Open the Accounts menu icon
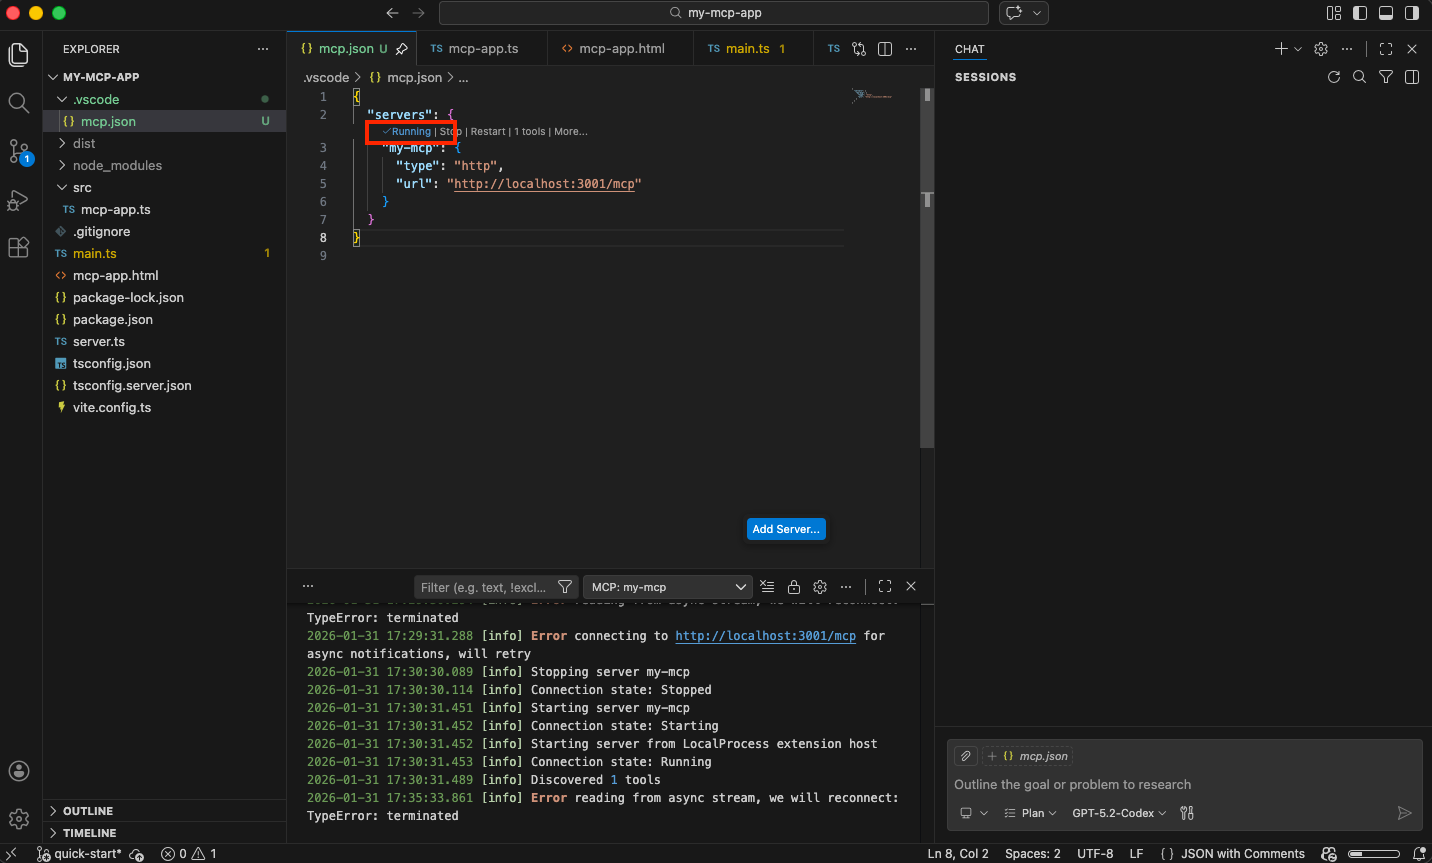The width and height of the screenshot is (1432, 863). (x=18, y=771)
